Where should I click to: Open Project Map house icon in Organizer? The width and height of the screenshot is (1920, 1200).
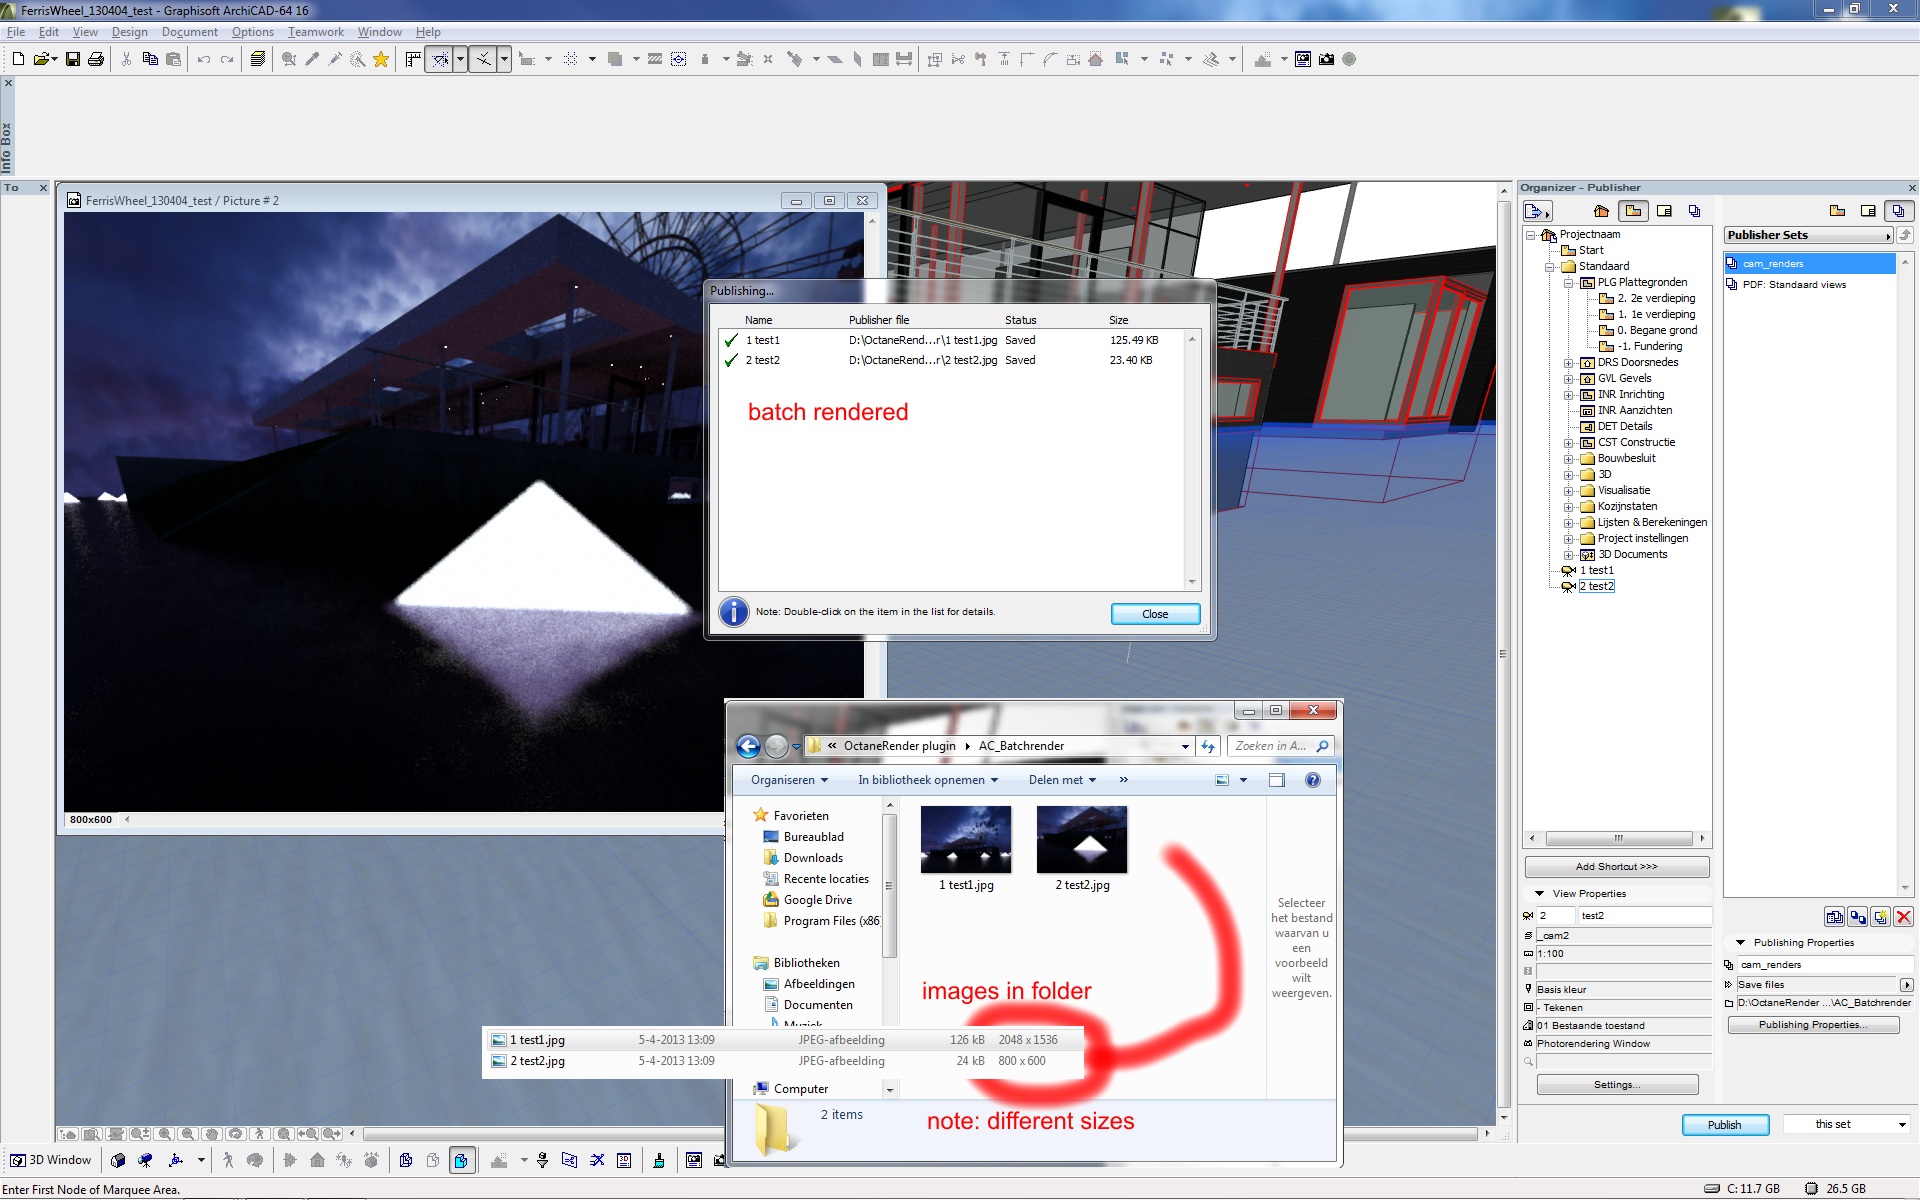(1601, 211)
